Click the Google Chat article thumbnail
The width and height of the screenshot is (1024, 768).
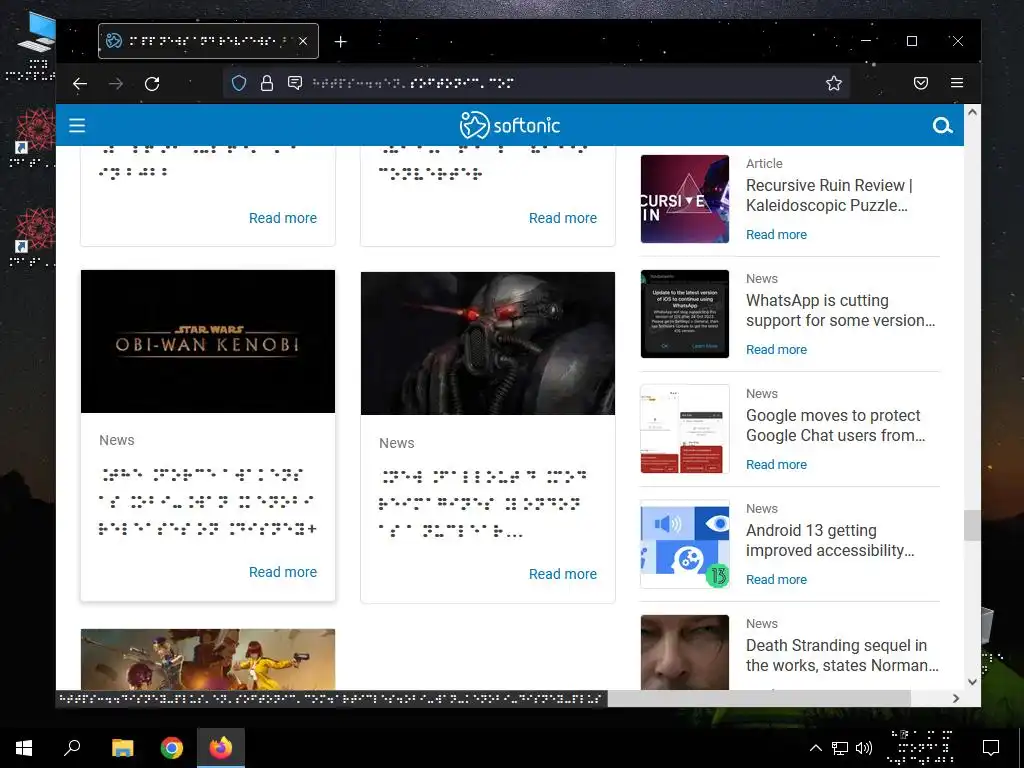point(684,428)
